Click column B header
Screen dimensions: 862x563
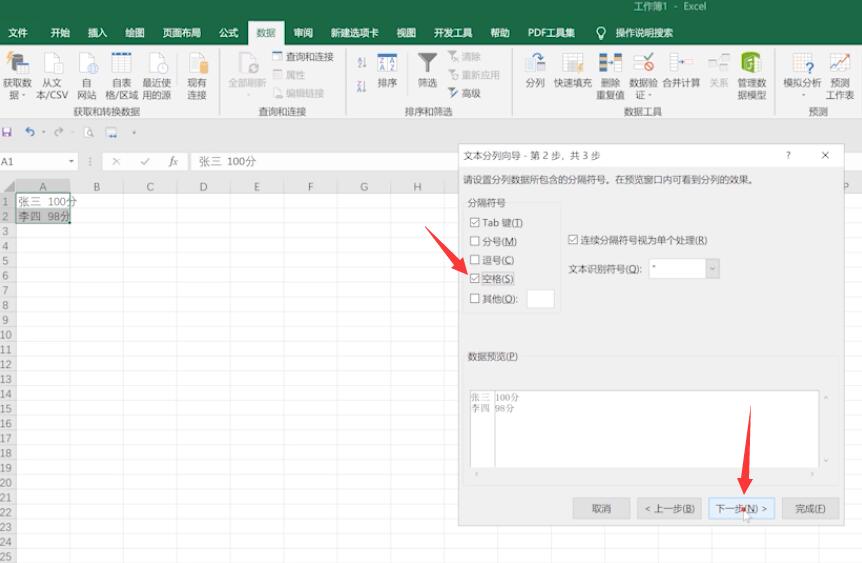(x=97, y=187)
